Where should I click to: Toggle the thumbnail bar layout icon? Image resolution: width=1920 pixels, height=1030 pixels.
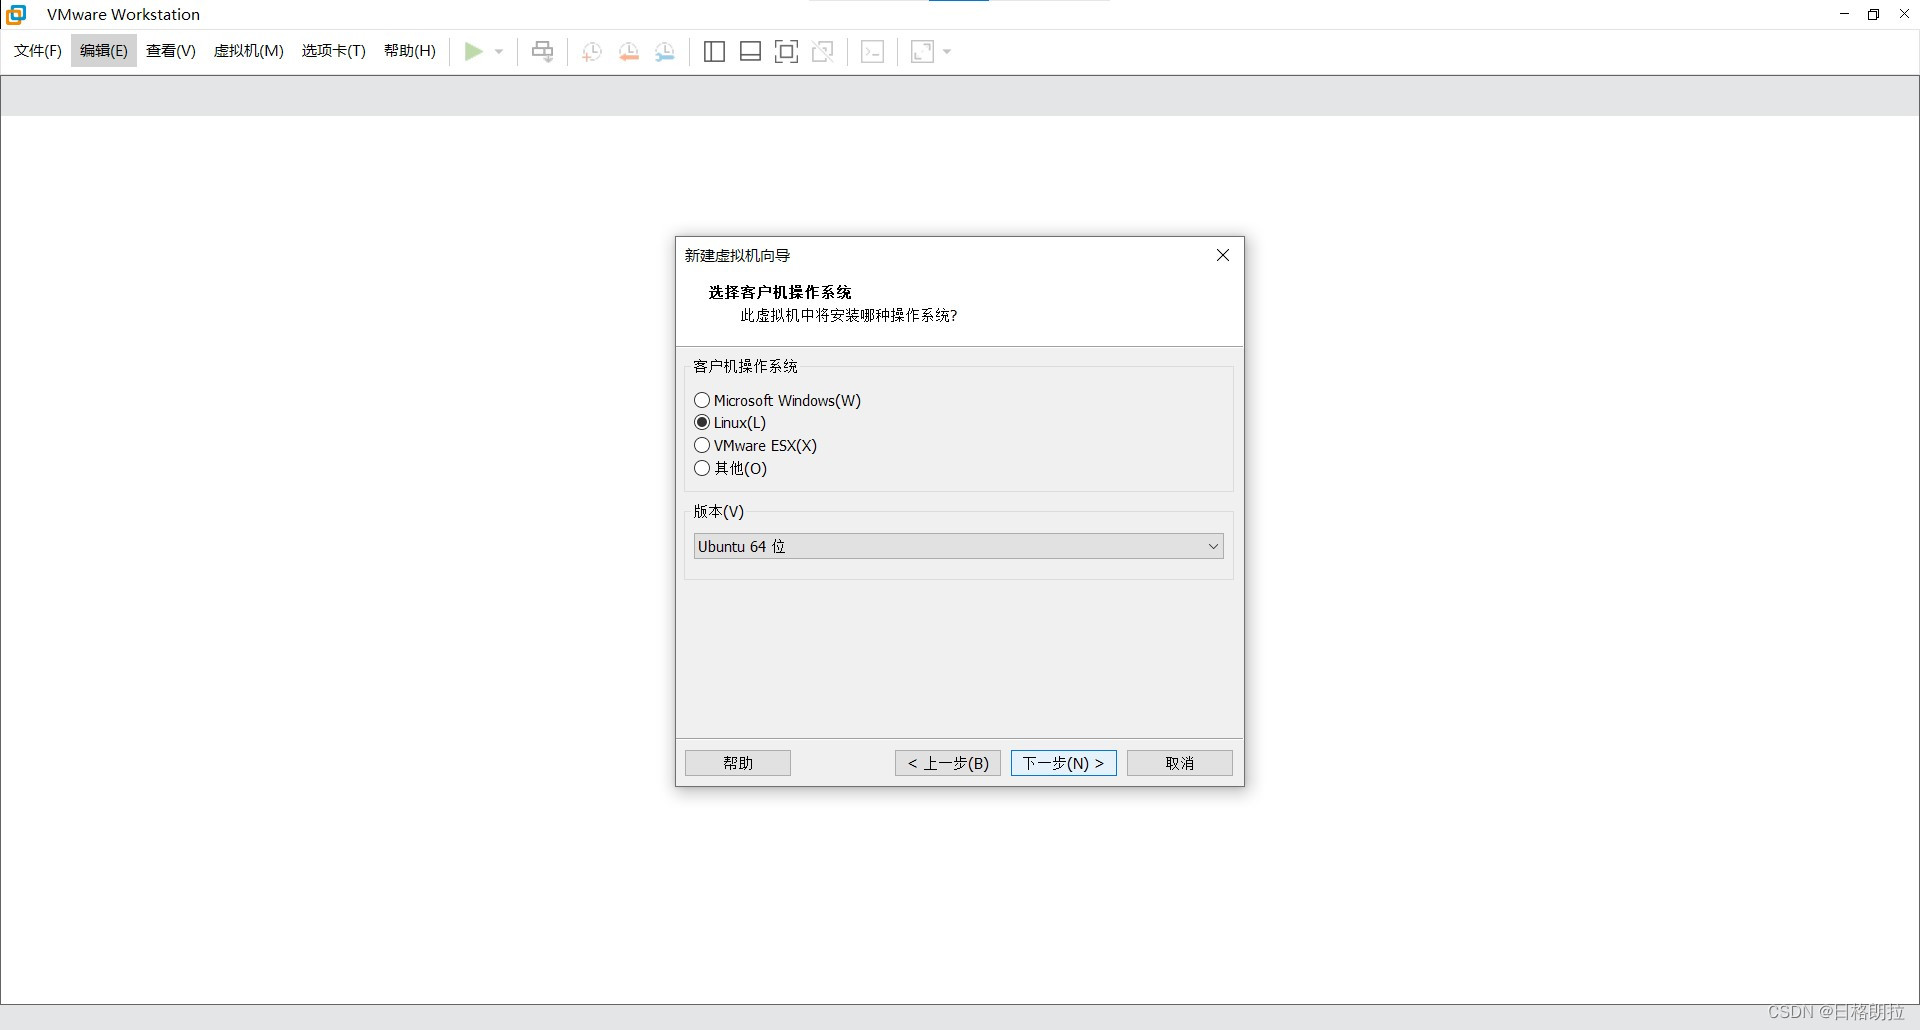pyautogui.click(x=750, y=51)
